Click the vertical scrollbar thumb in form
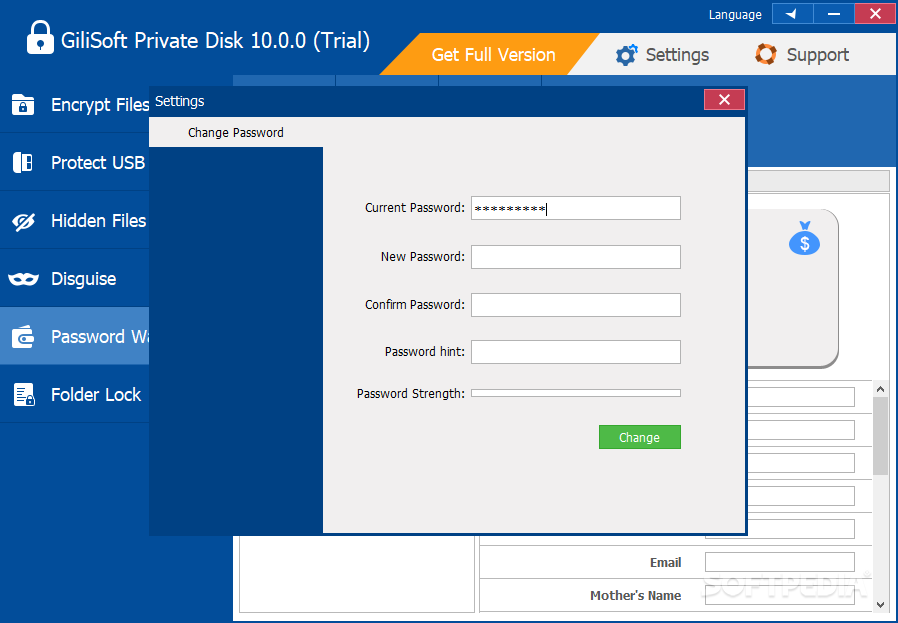This screenshot has width=898, height=623. tap(880, 436)
